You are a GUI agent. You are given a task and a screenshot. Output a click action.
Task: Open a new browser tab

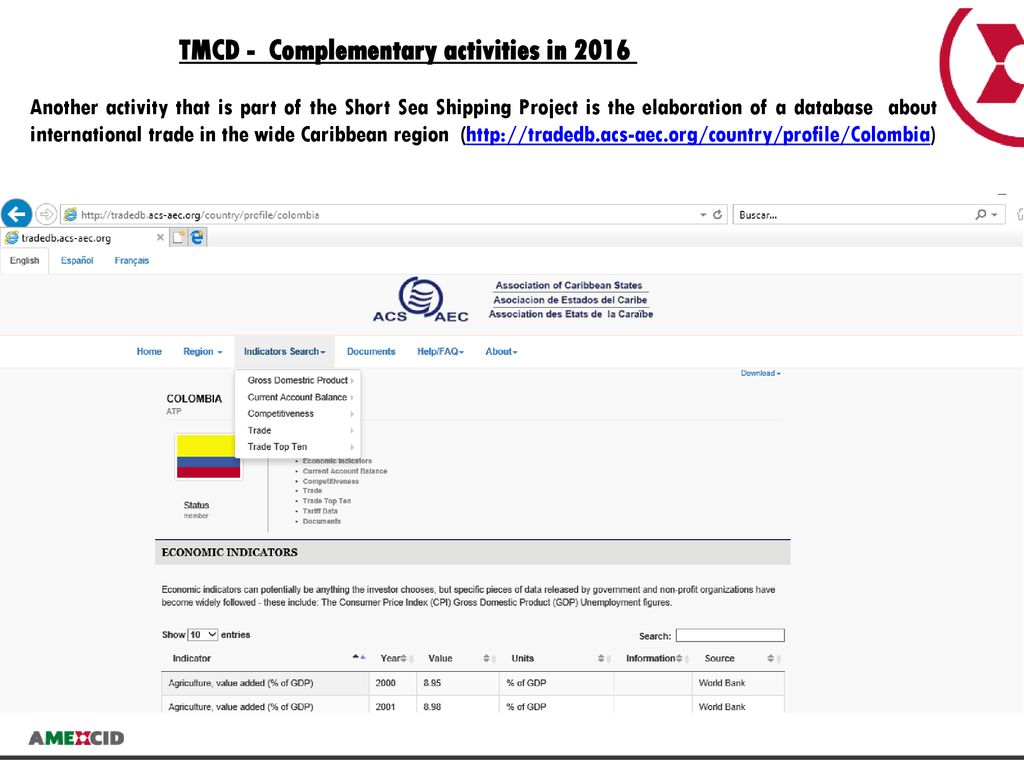coord(178,237)
